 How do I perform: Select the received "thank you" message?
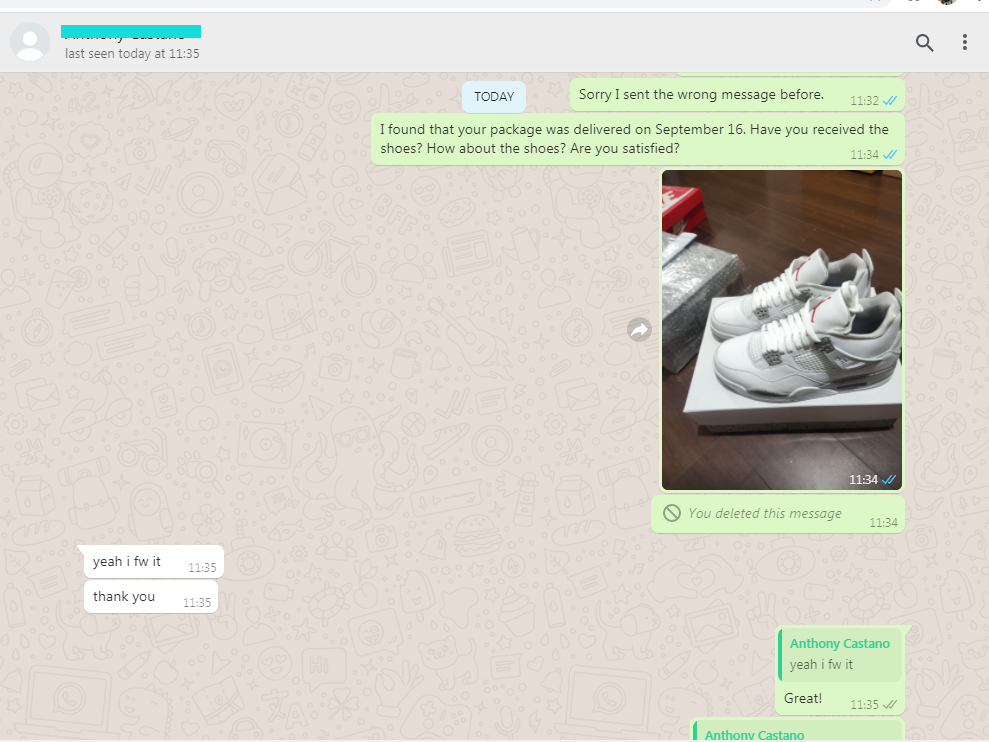point(124,597)
